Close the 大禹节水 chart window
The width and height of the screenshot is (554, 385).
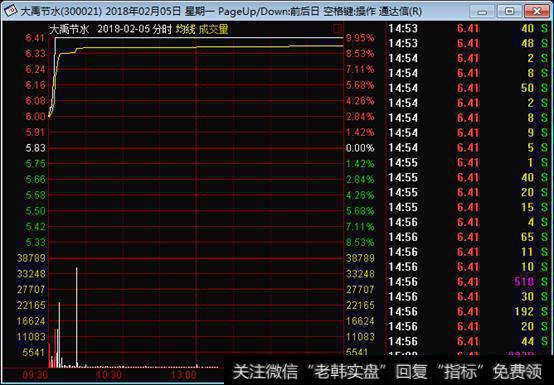coord(537,12)
